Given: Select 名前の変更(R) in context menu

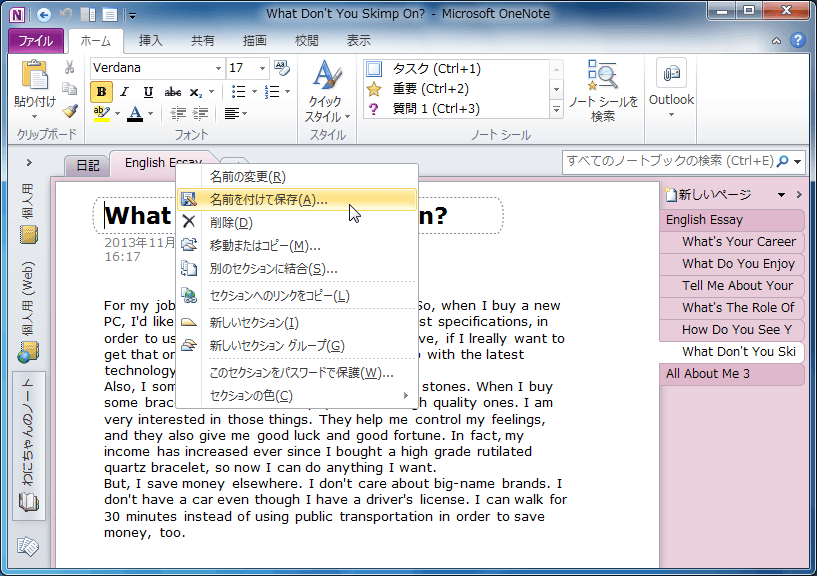Looking at the screenshot, I should coord(297,177).
